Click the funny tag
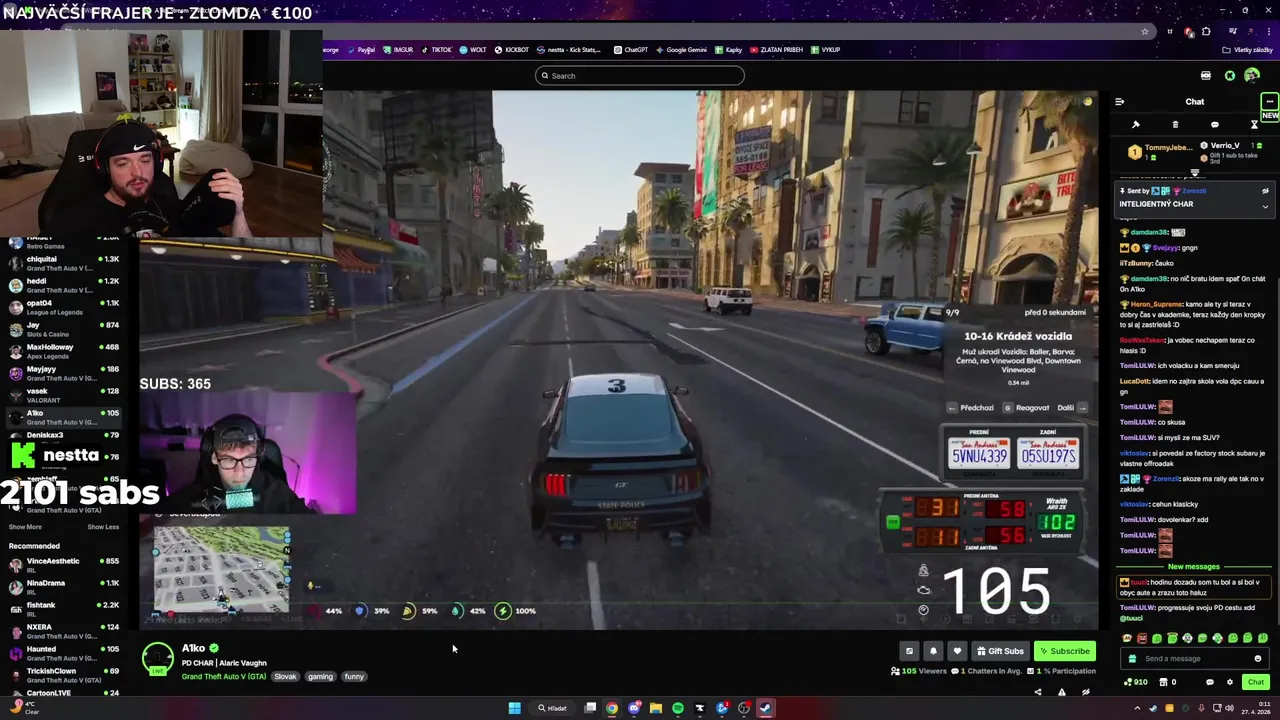1280x720 pixels. click(x=354, y=677)
